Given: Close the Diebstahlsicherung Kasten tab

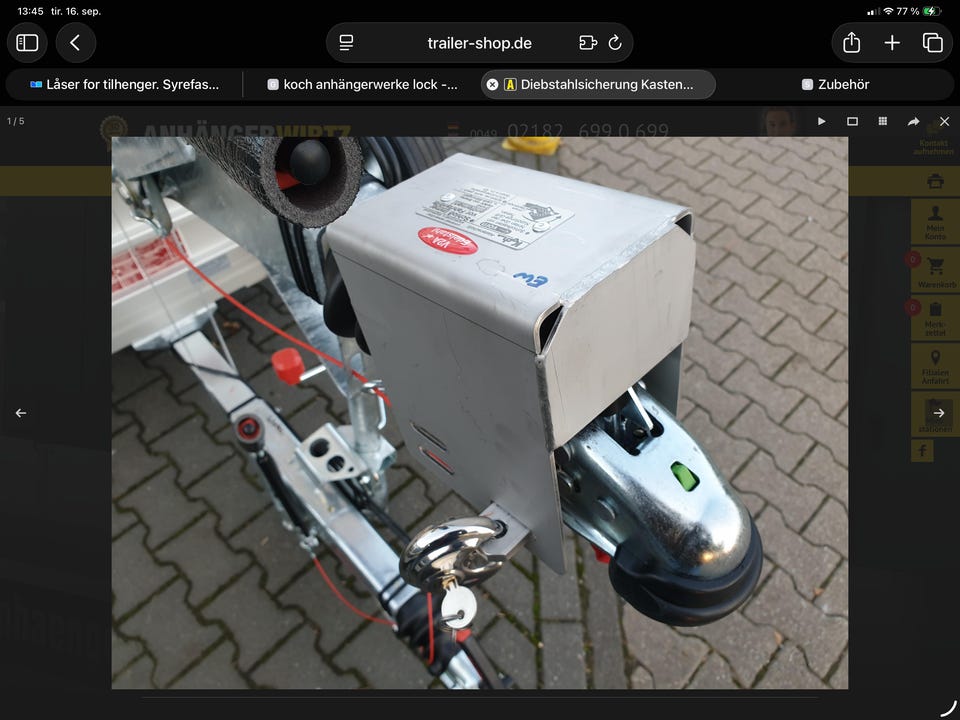Looking at the screenshot, I should [492, 84].
